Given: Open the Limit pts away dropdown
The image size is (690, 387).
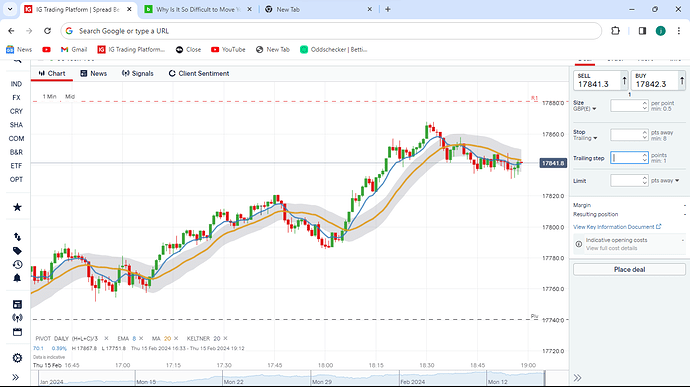Looking at the screenshot, I should 665,181.
